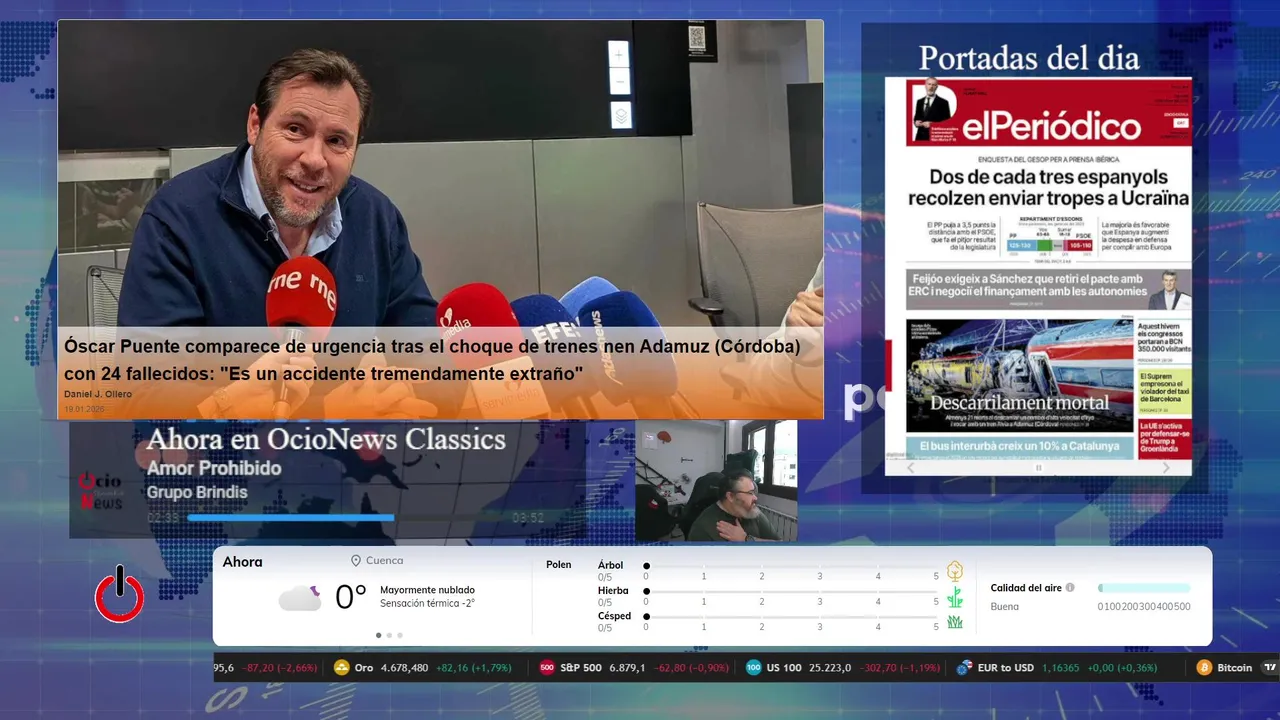Click the air quality level bar
The image size is (1280, 720).
tap(1144, 588)
